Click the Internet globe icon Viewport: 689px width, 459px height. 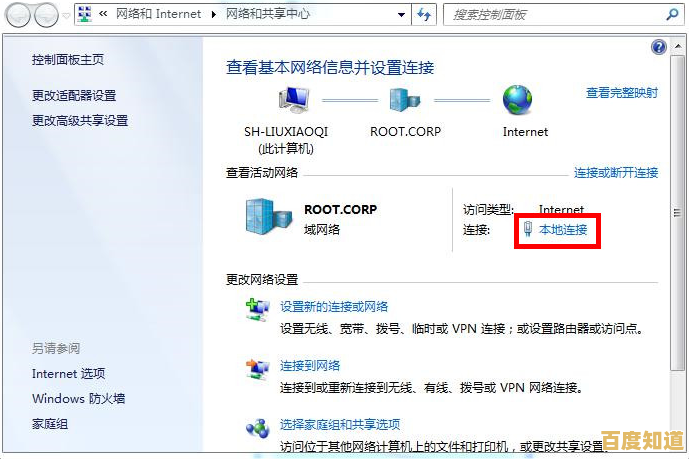pos(518,100)
